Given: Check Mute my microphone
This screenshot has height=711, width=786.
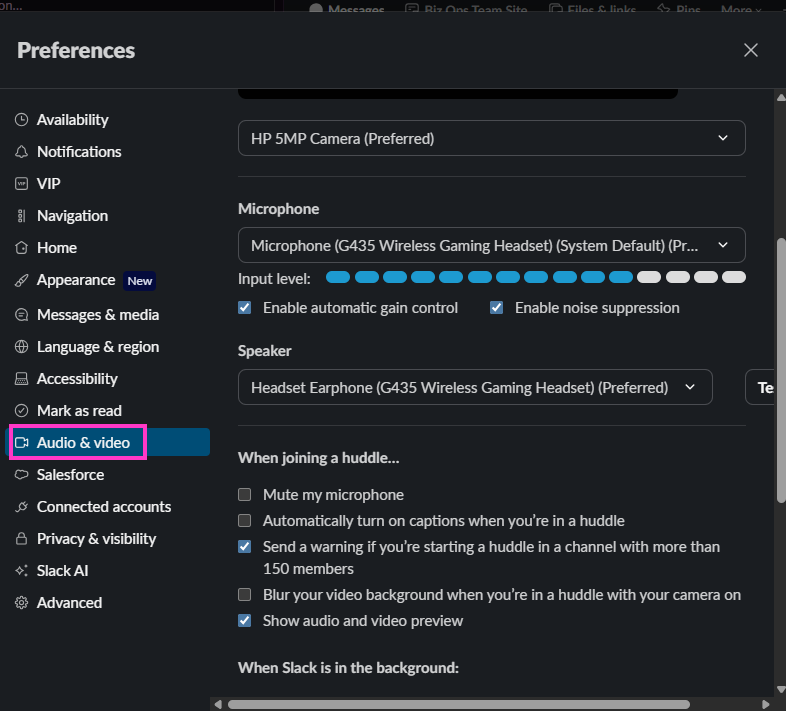Looking at the screenshot, I should click(x=245, y=495).
